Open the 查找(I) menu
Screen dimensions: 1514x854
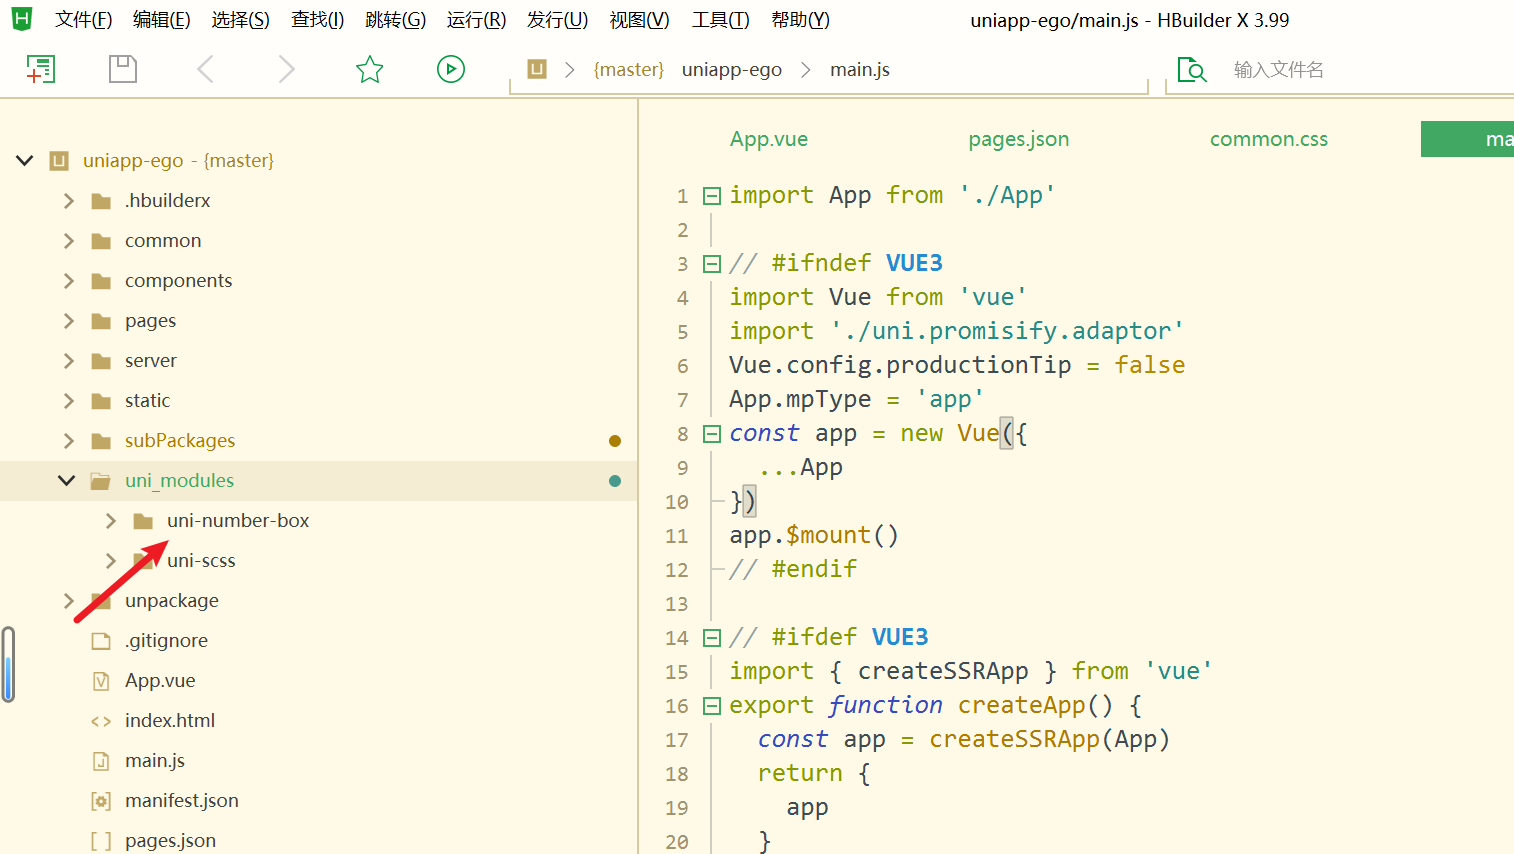[317, 20]
